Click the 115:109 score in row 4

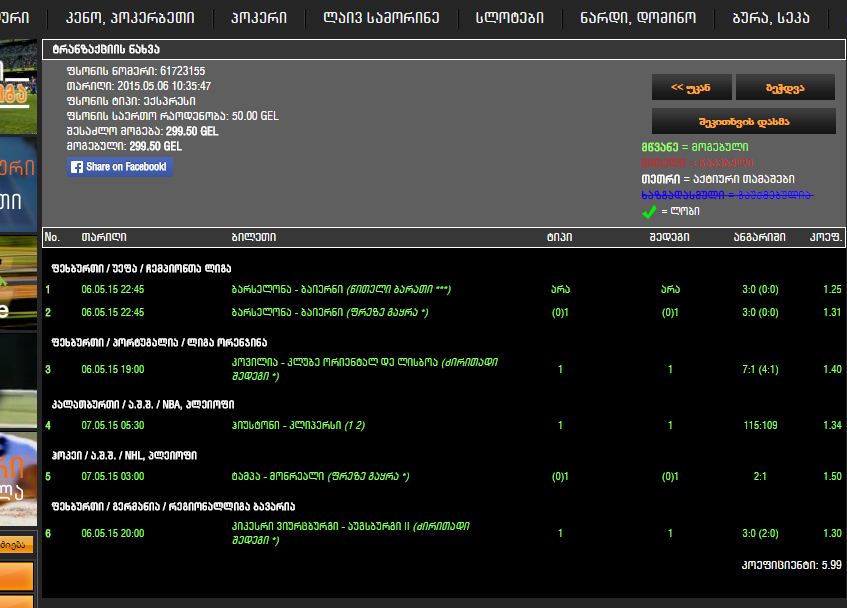pos(759,425)
